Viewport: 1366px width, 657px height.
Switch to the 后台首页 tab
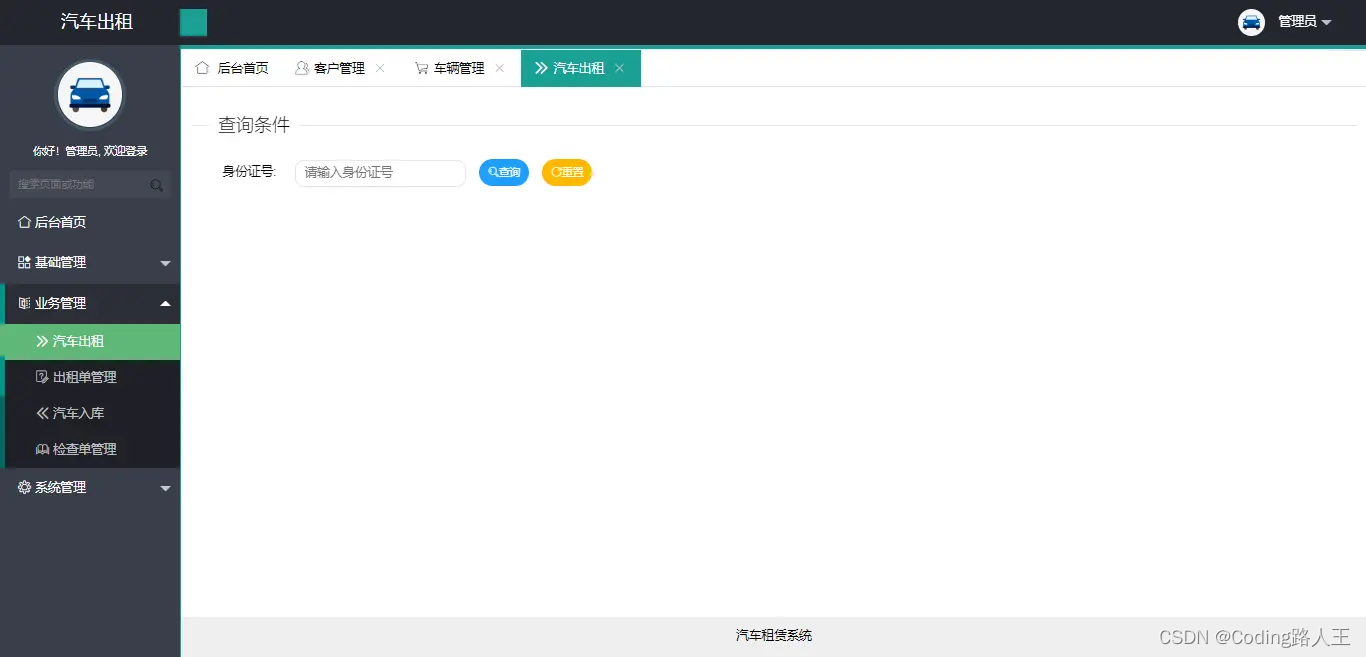(232, 68)
